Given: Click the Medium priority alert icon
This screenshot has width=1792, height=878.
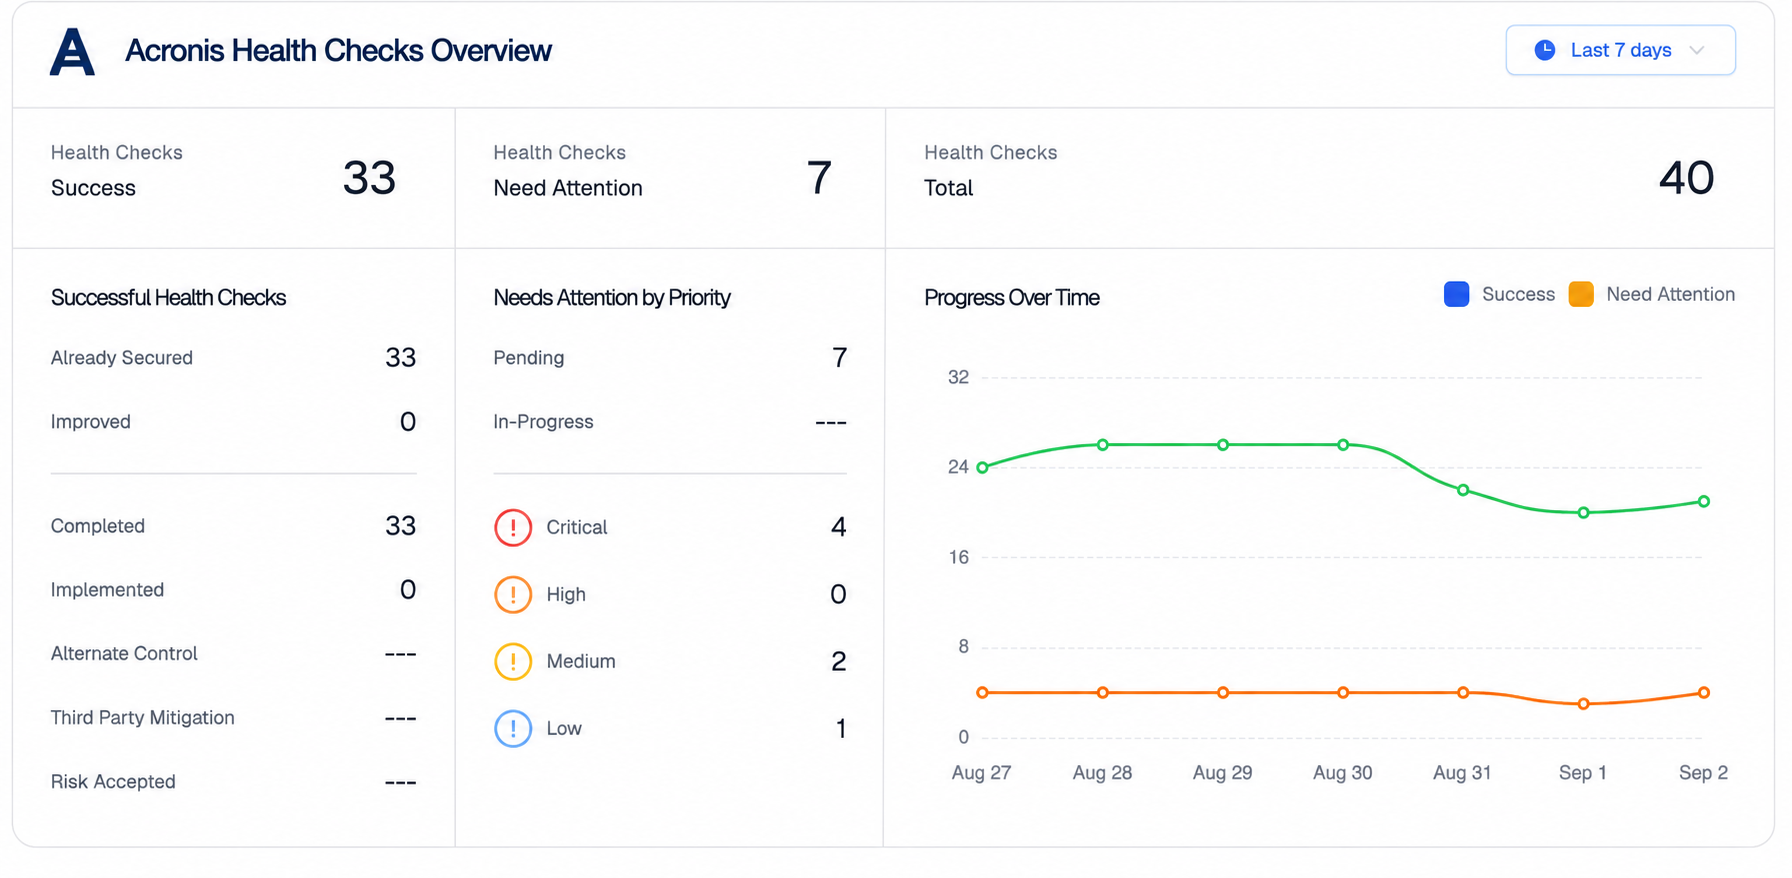Looking at the screenshot, I should click(513, 661).
